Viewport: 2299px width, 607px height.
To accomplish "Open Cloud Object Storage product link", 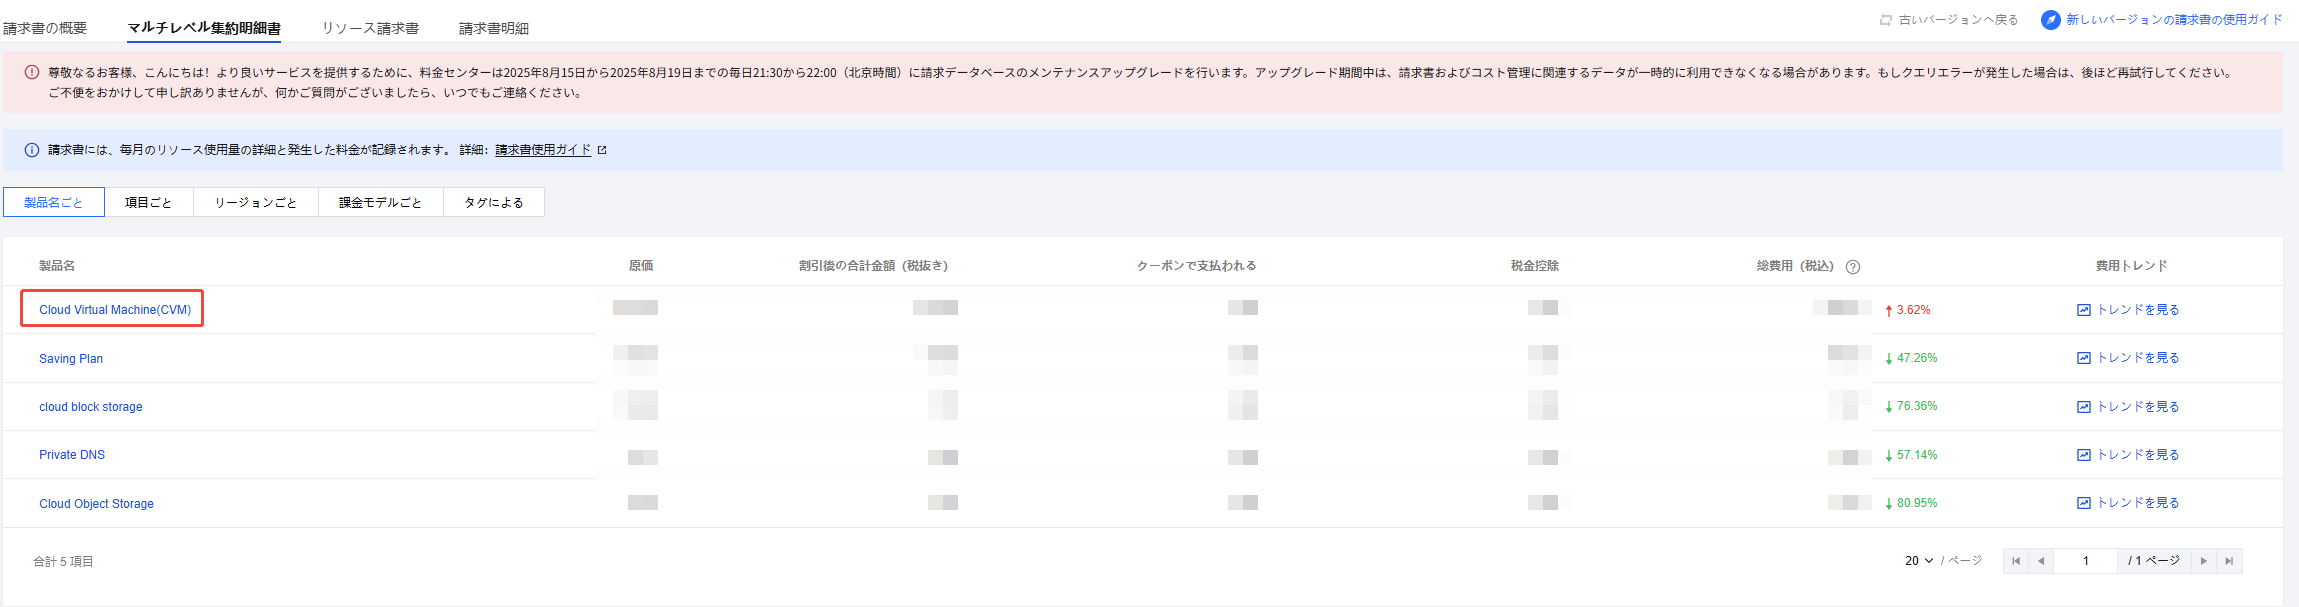I will (97, 504).
